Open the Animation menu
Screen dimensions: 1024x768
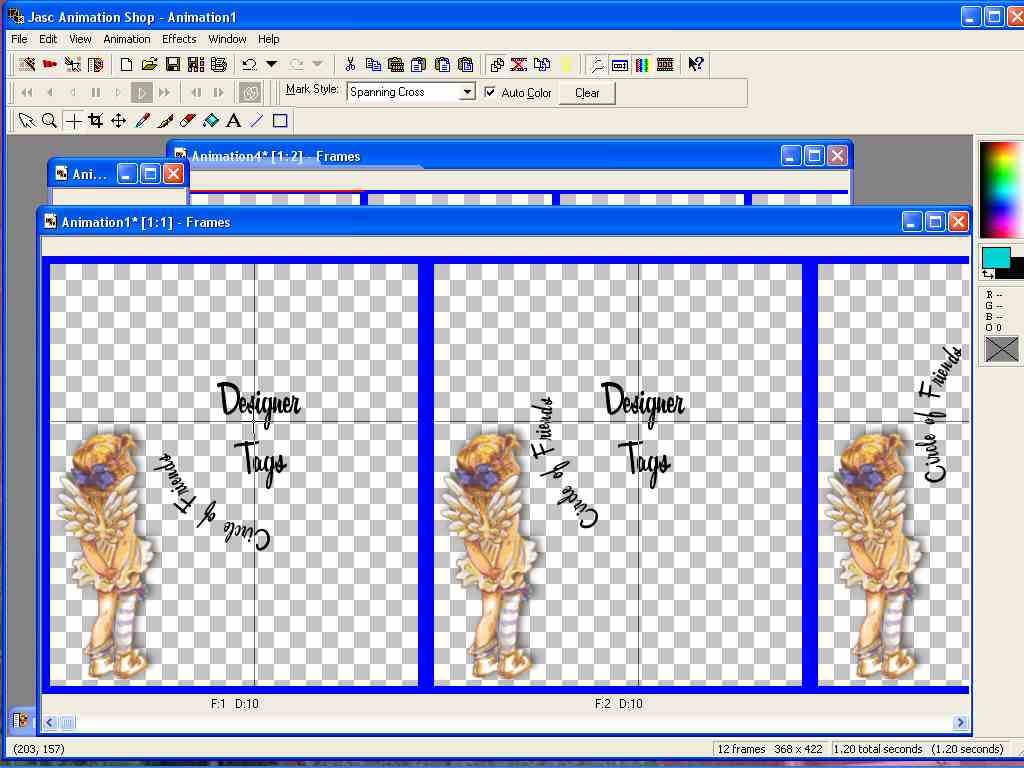(127, 39)
